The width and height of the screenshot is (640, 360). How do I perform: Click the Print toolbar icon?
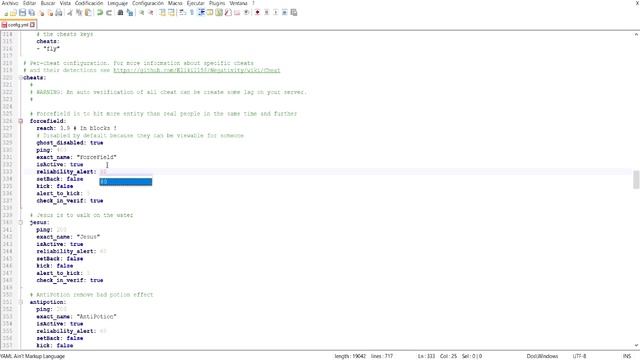pyautogui.click(x=59, y=13)
